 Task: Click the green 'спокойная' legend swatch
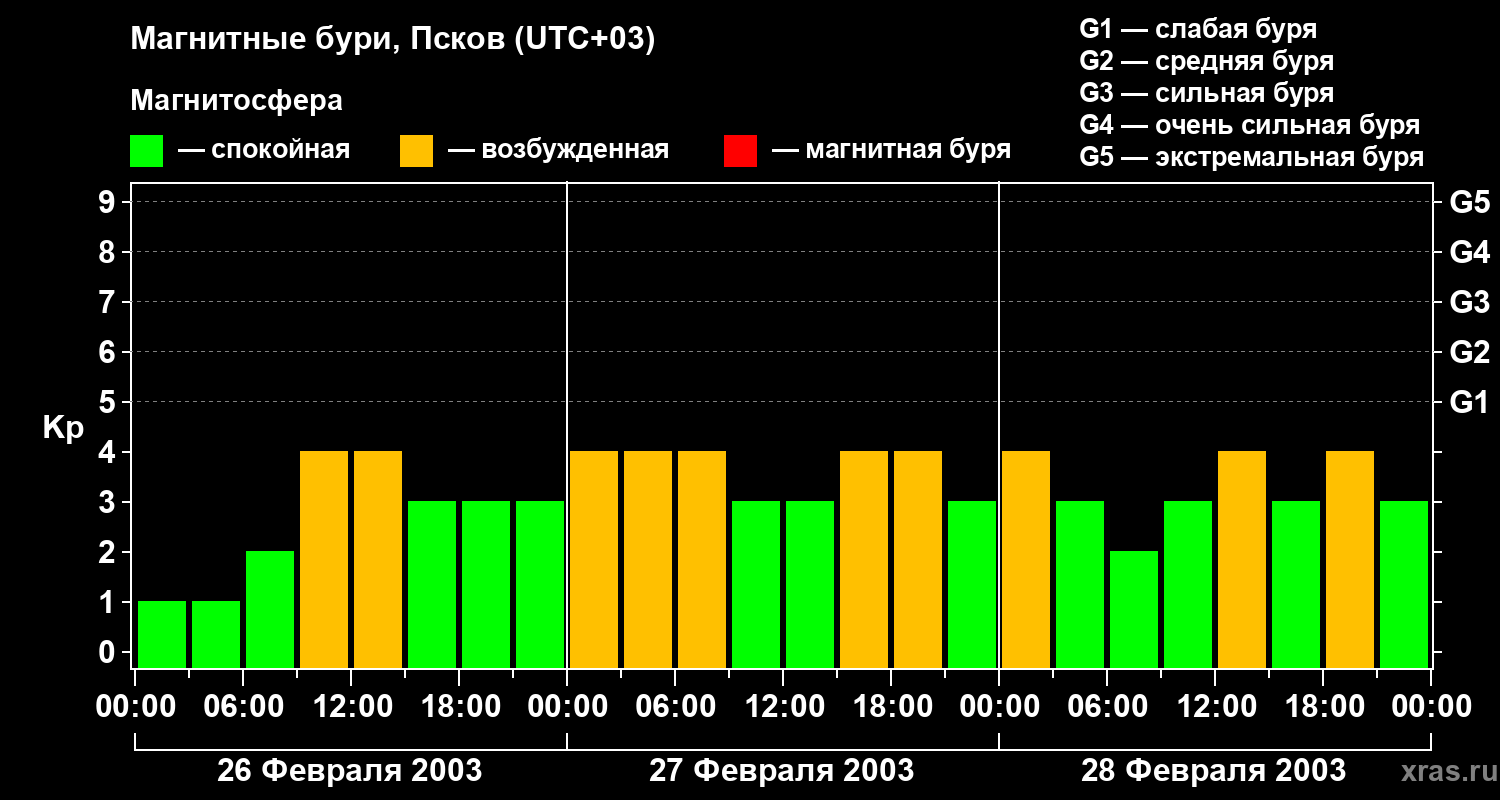146,151
